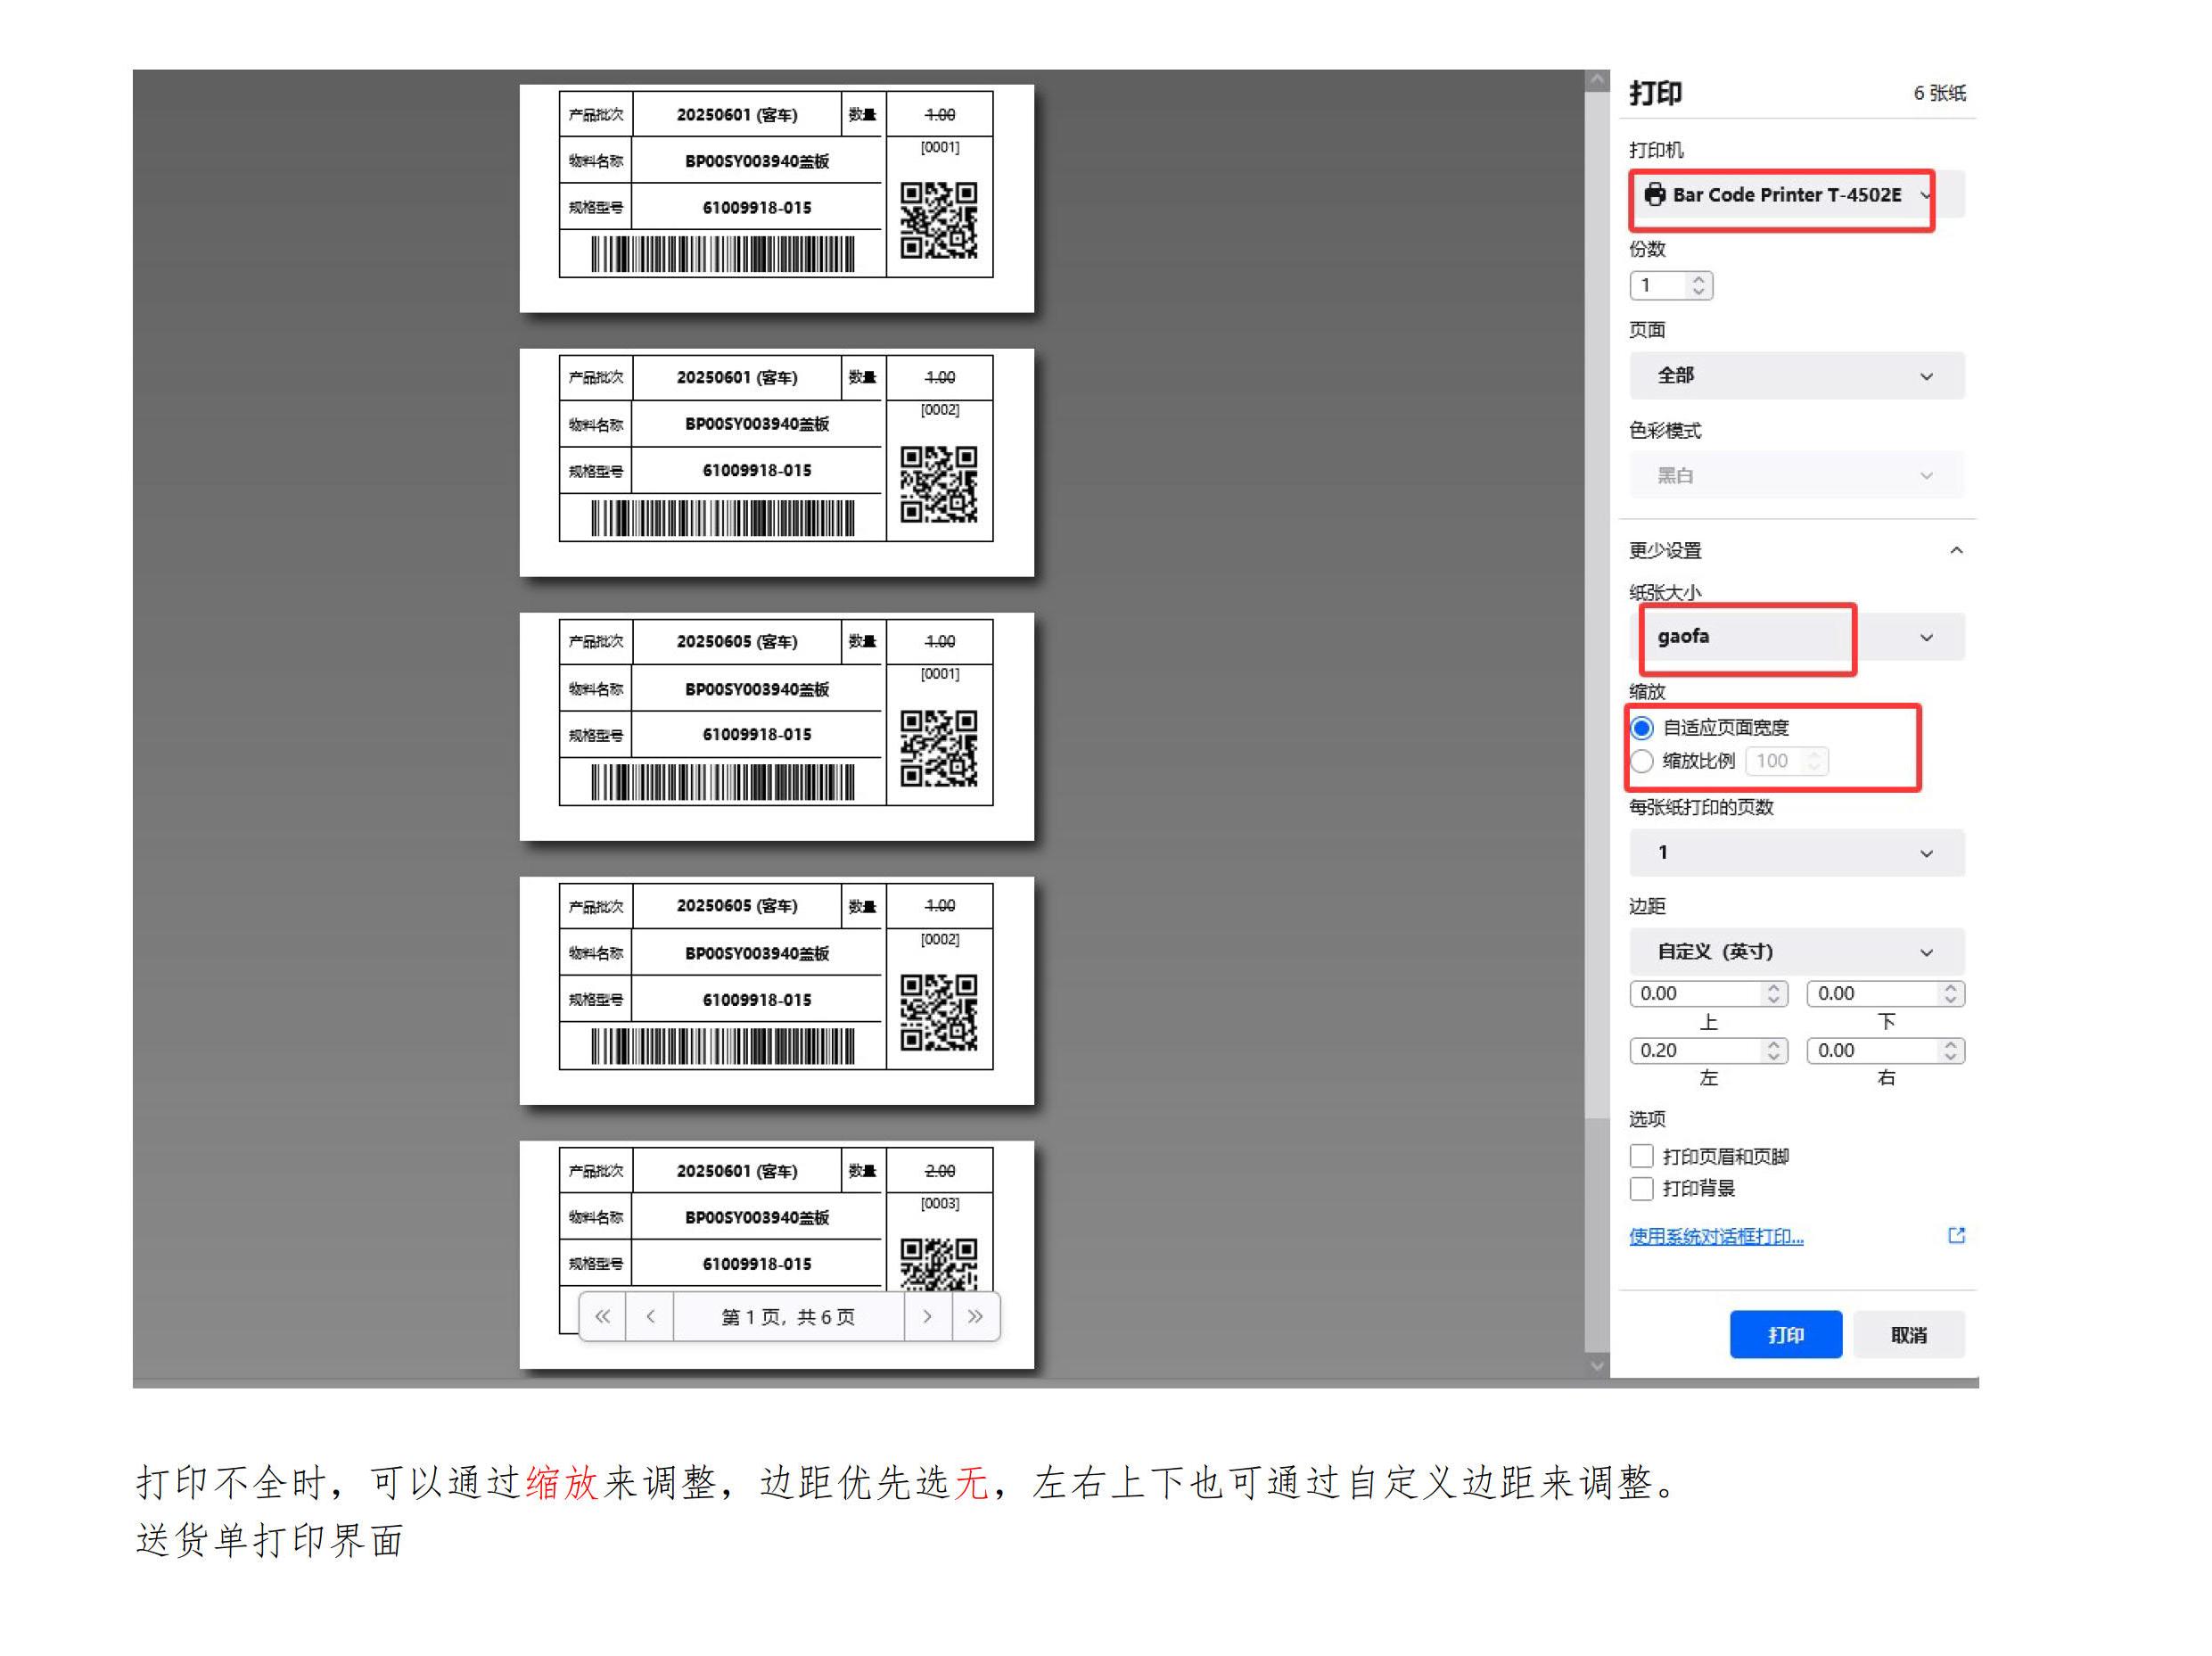
Task: Click the 6 张纸 sheet count text
Action: click(1939, 93)
